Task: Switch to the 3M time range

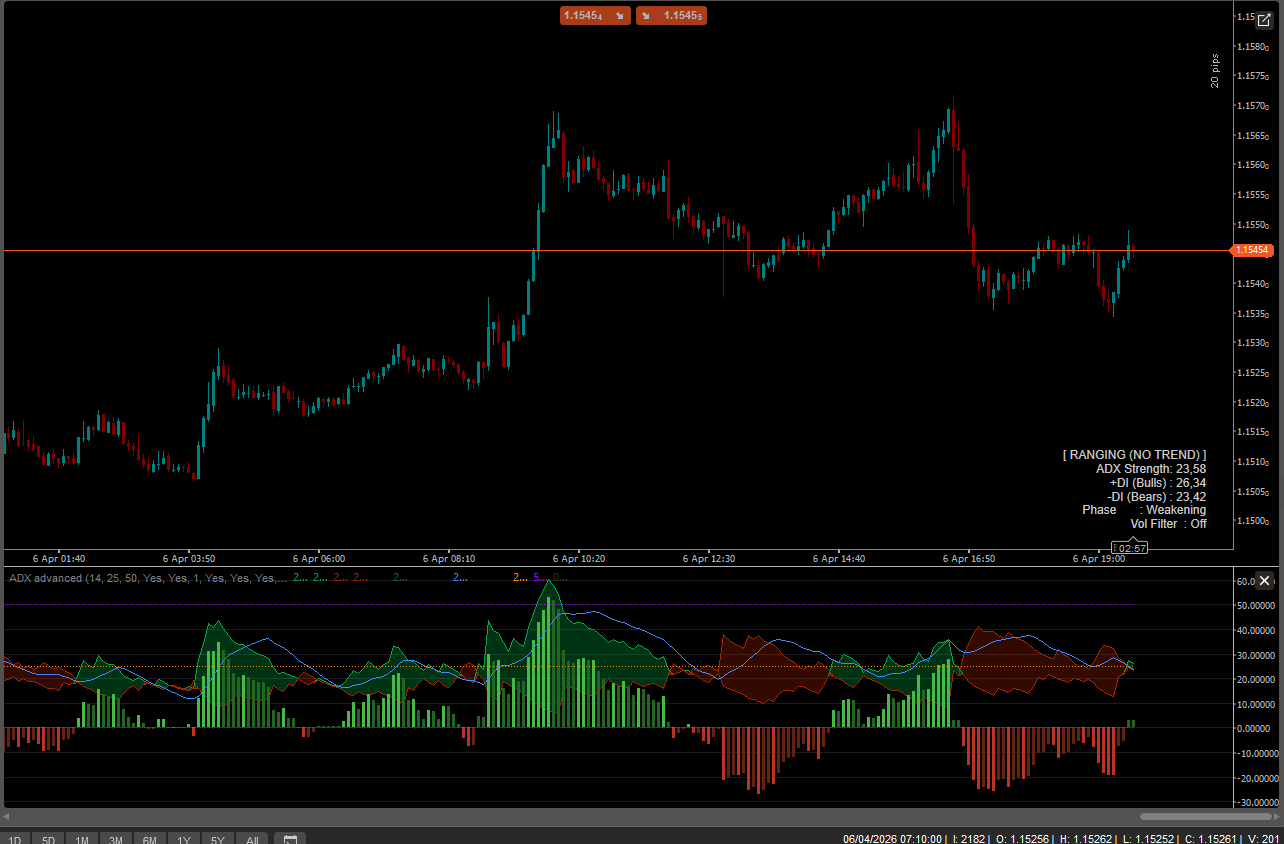Action: coord(116,840)
